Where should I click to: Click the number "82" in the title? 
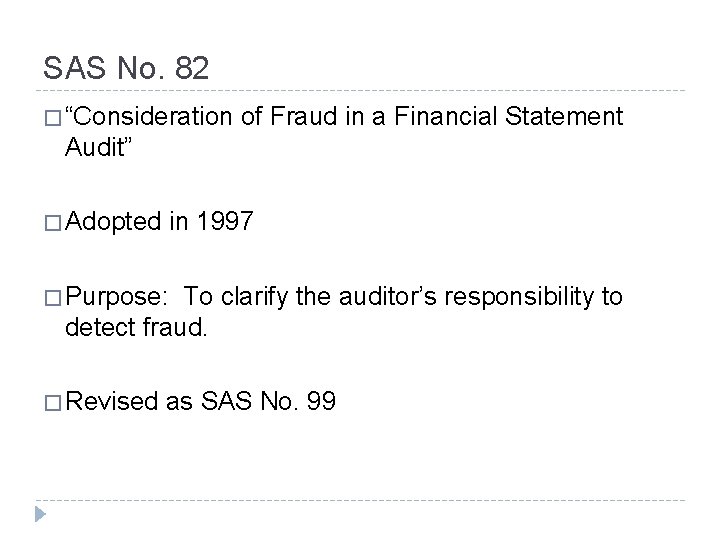pyautogui.click(x=192, y=68)
